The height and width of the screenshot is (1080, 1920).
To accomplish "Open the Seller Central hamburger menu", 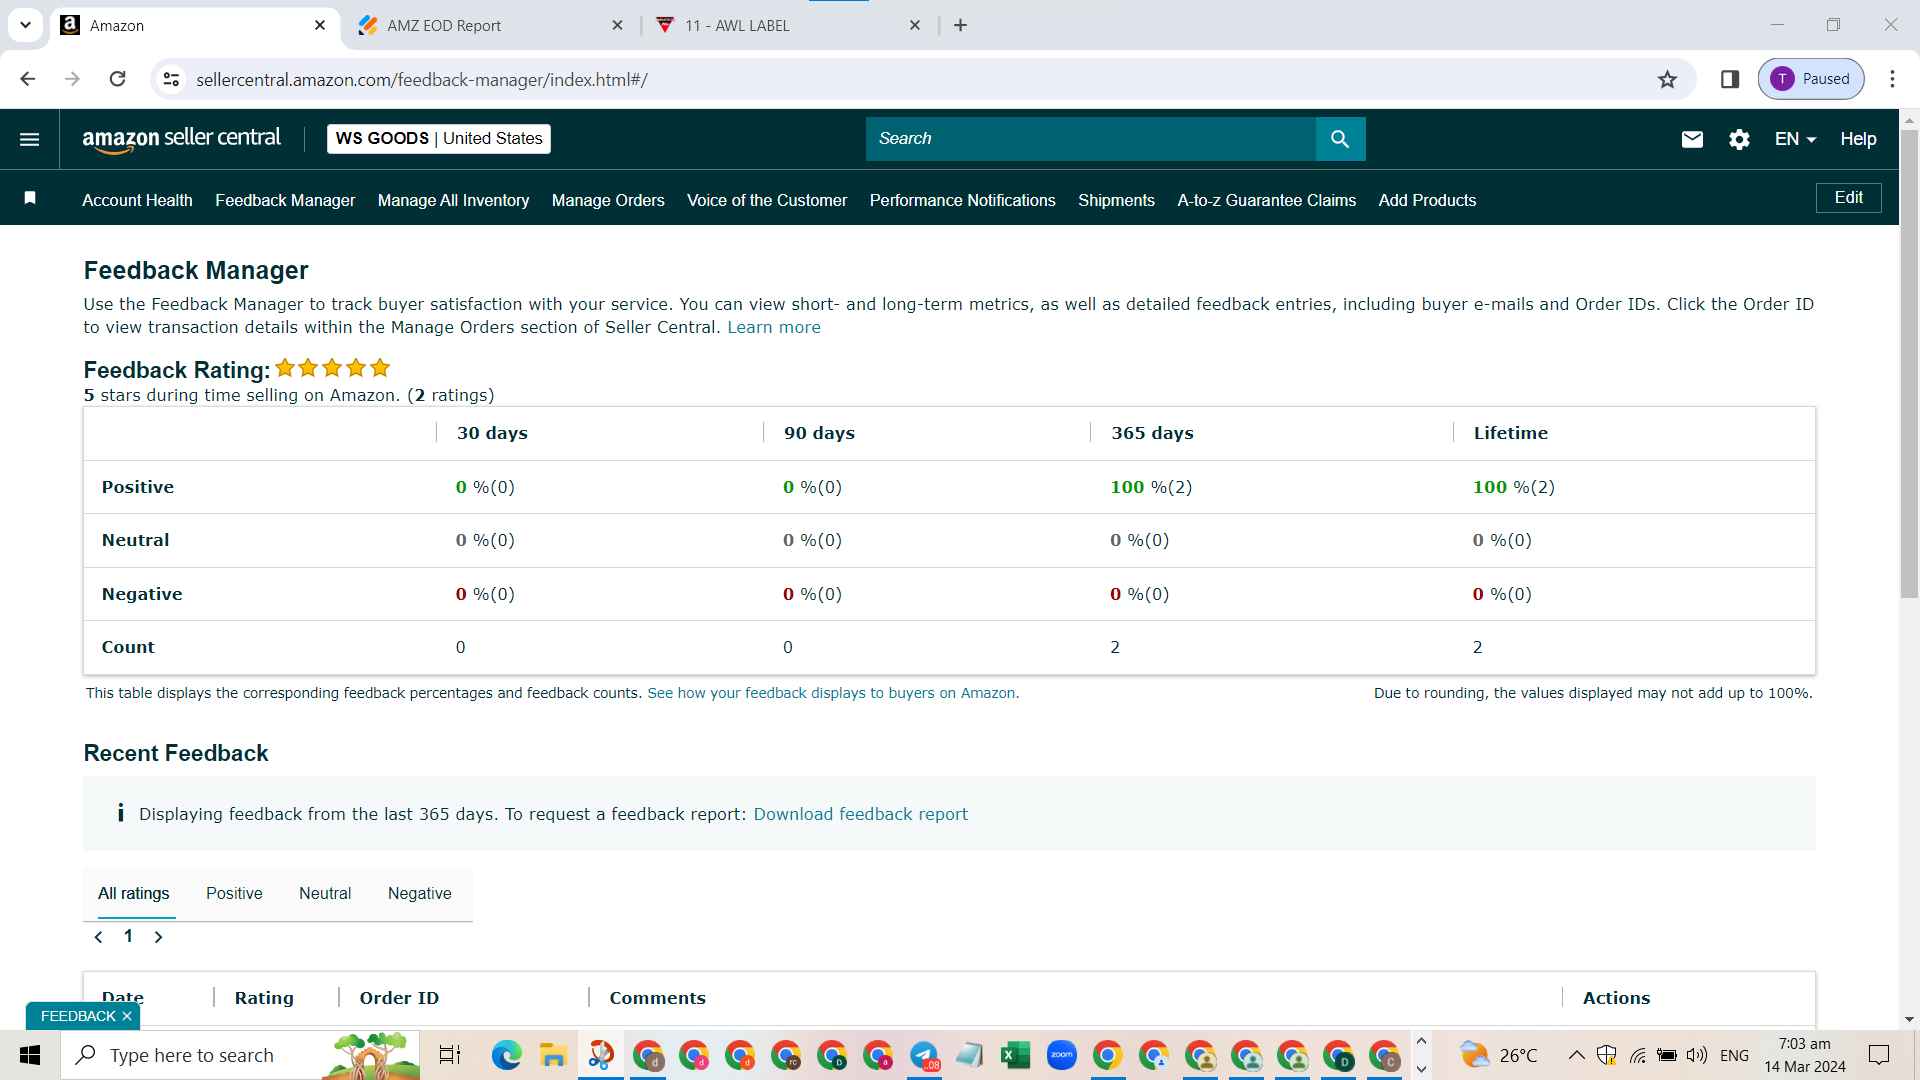I will (x=30, y=139).
